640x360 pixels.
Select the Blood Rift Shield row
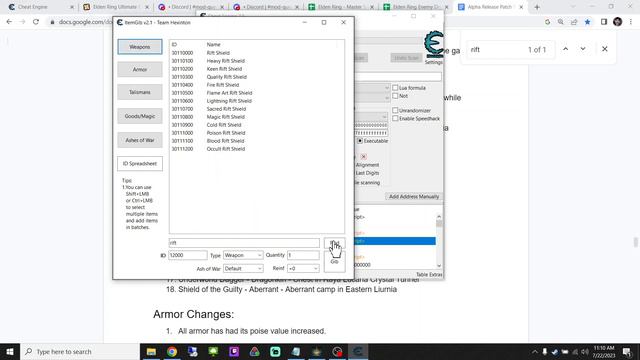(256, 141)
